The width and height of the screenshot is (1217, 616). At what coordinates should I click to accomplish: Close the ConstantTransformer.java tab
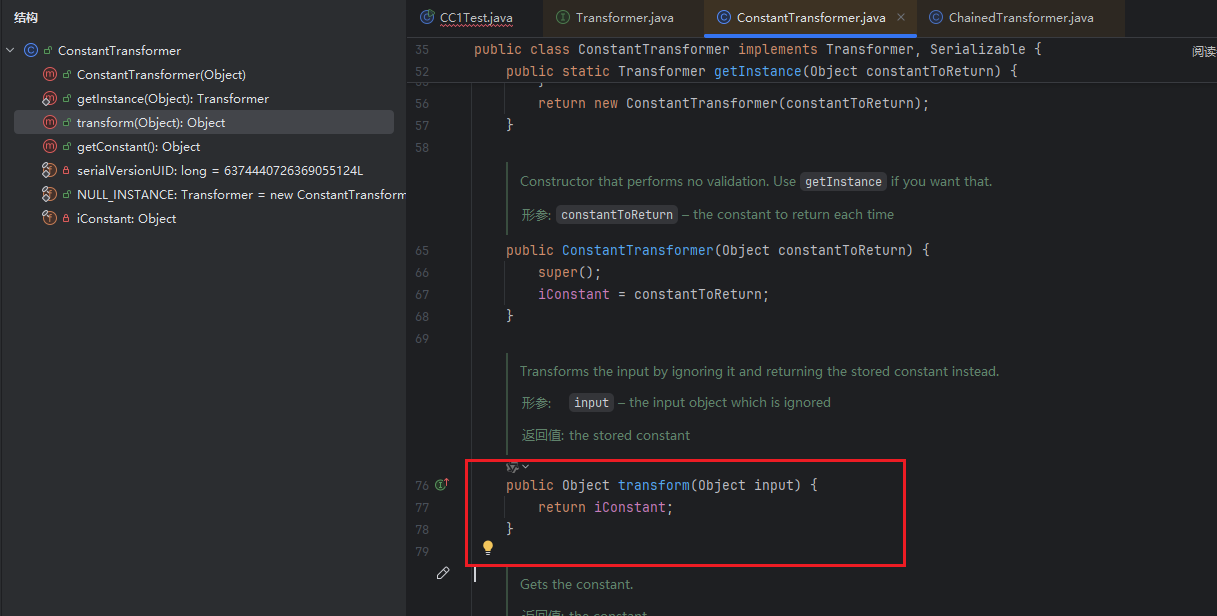click(900, 18)
